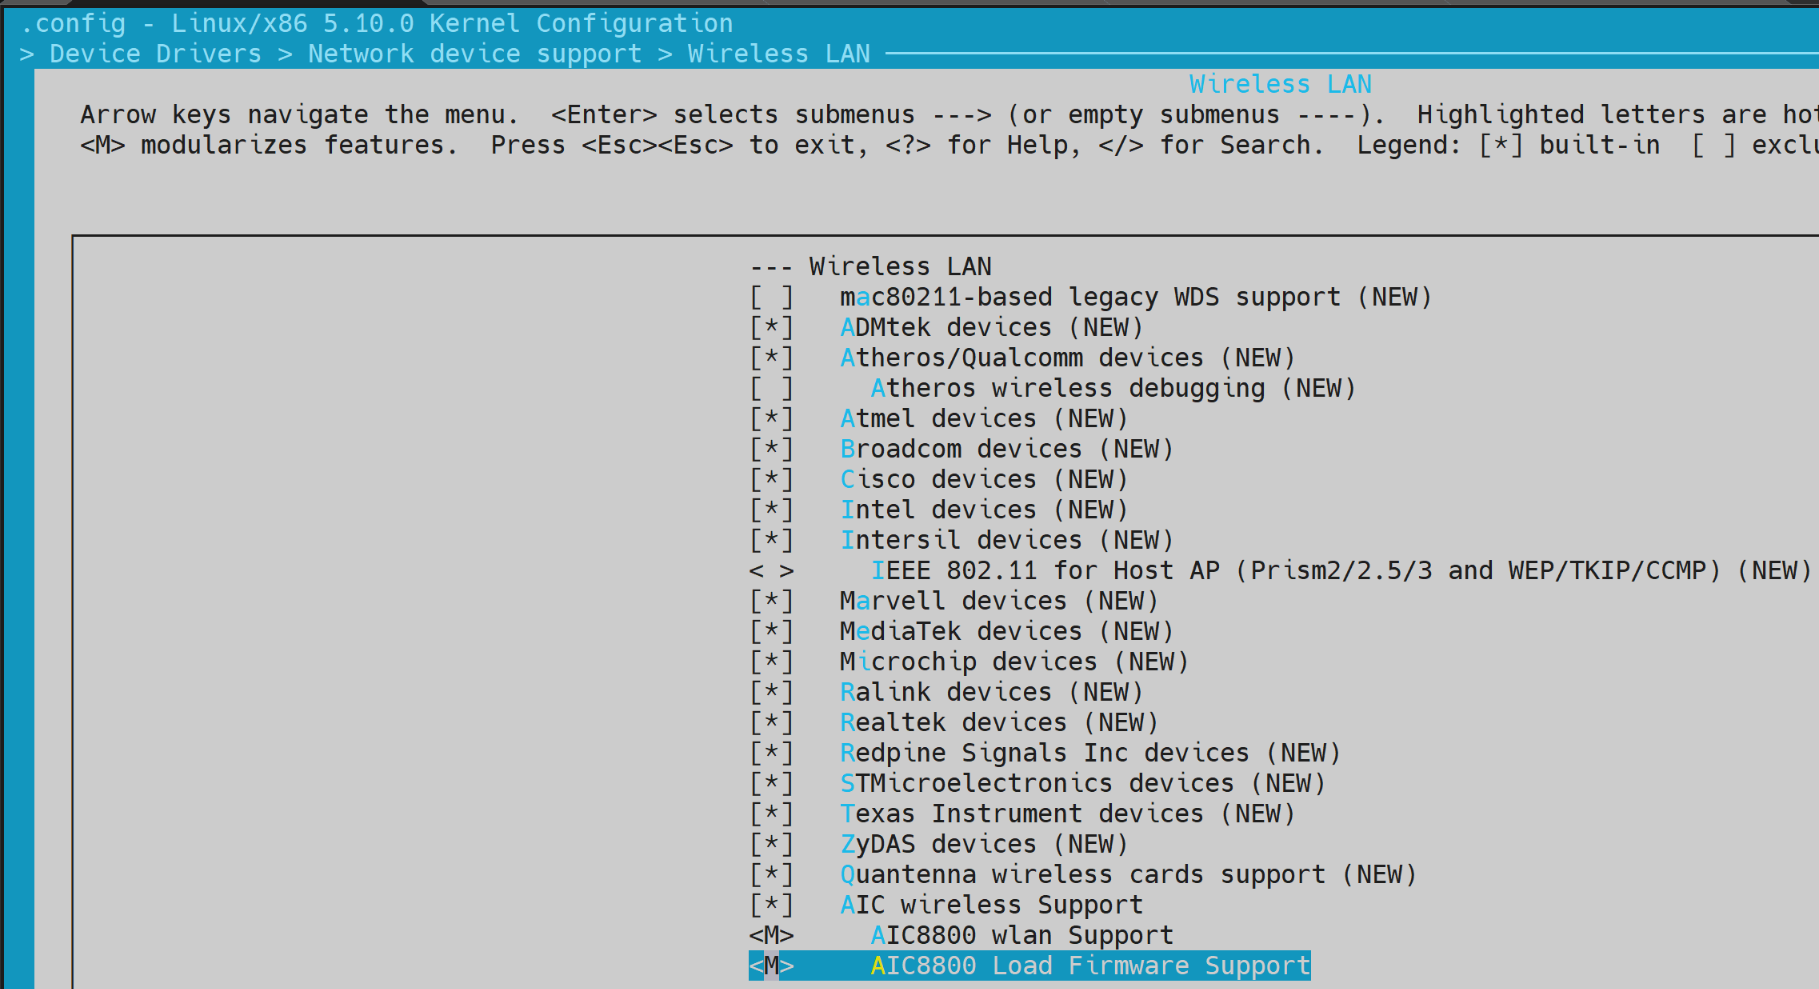Select the AIC wireless Support entry
The height and width of the screenshot is (989, 1819).
click(991, 905)
